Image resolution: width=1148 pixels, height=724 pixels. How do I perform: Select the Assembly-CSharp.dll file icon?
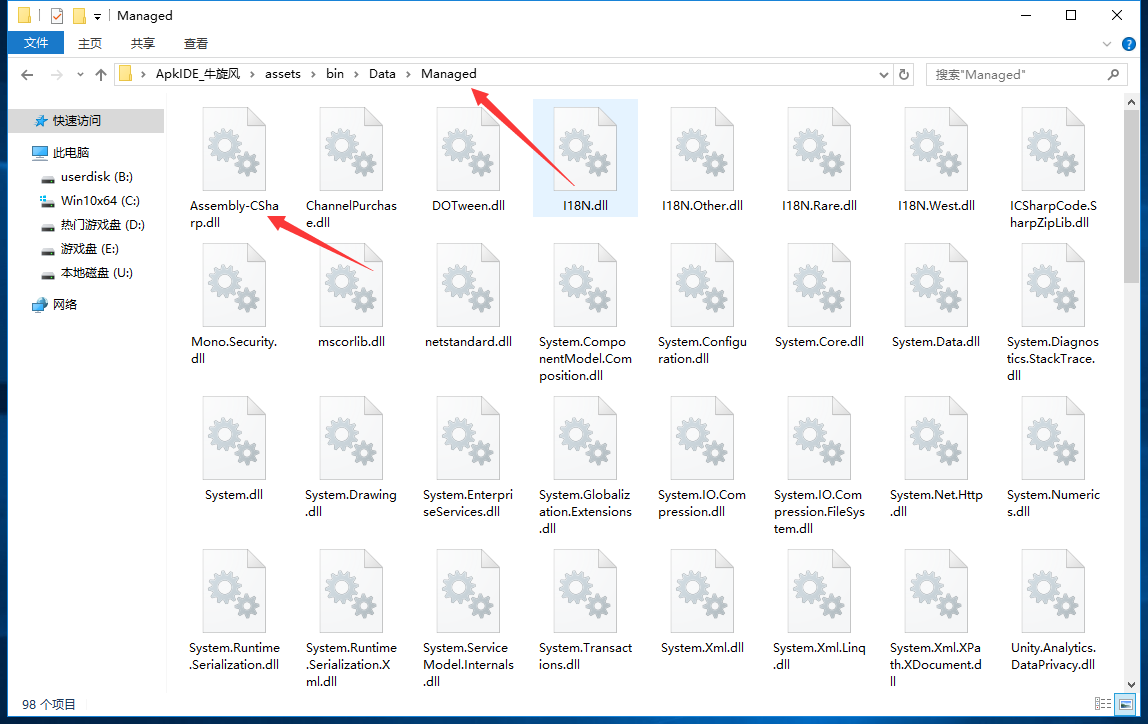point(234,149)
